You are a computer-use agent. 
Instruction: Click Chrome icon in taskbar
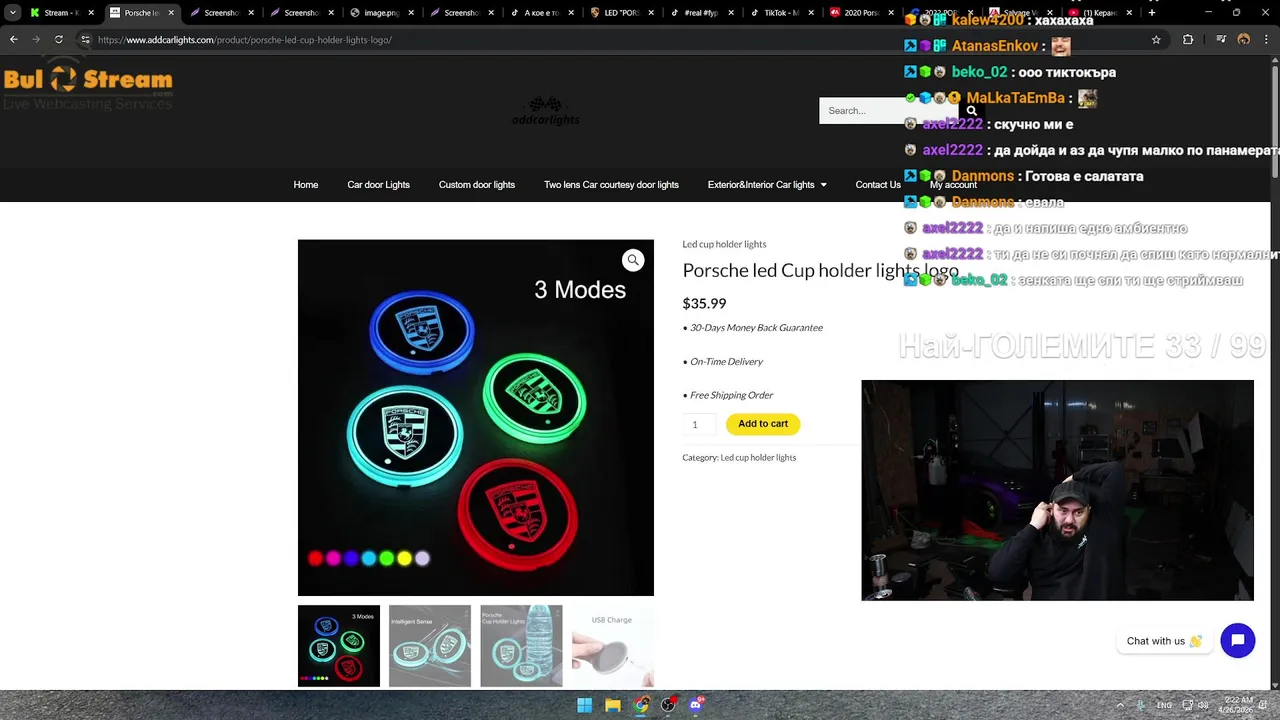tap(641, 705)
